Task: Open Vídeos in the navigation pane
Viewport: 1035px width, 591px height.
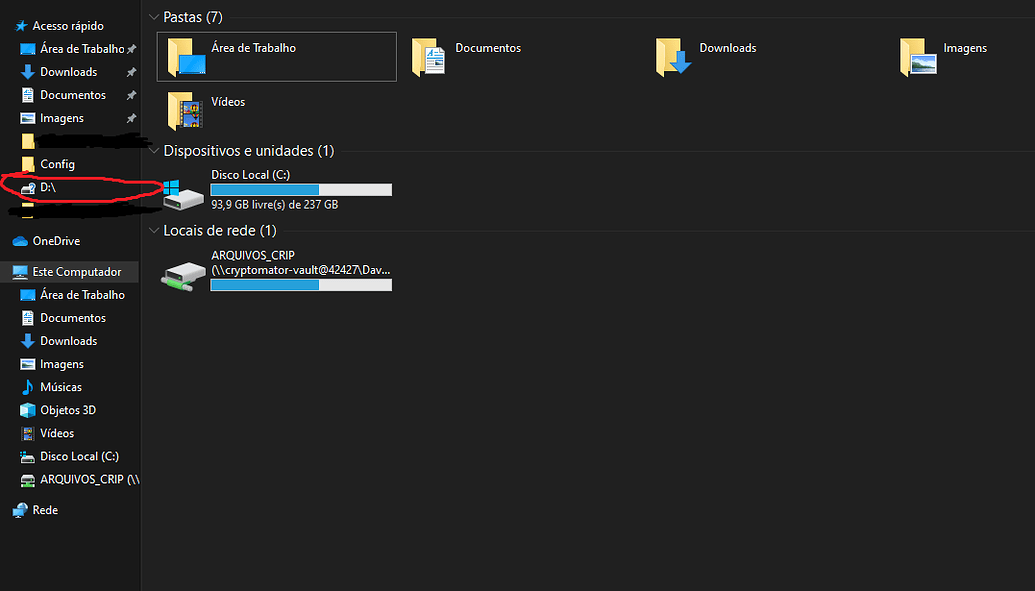Action: [57, 433]
